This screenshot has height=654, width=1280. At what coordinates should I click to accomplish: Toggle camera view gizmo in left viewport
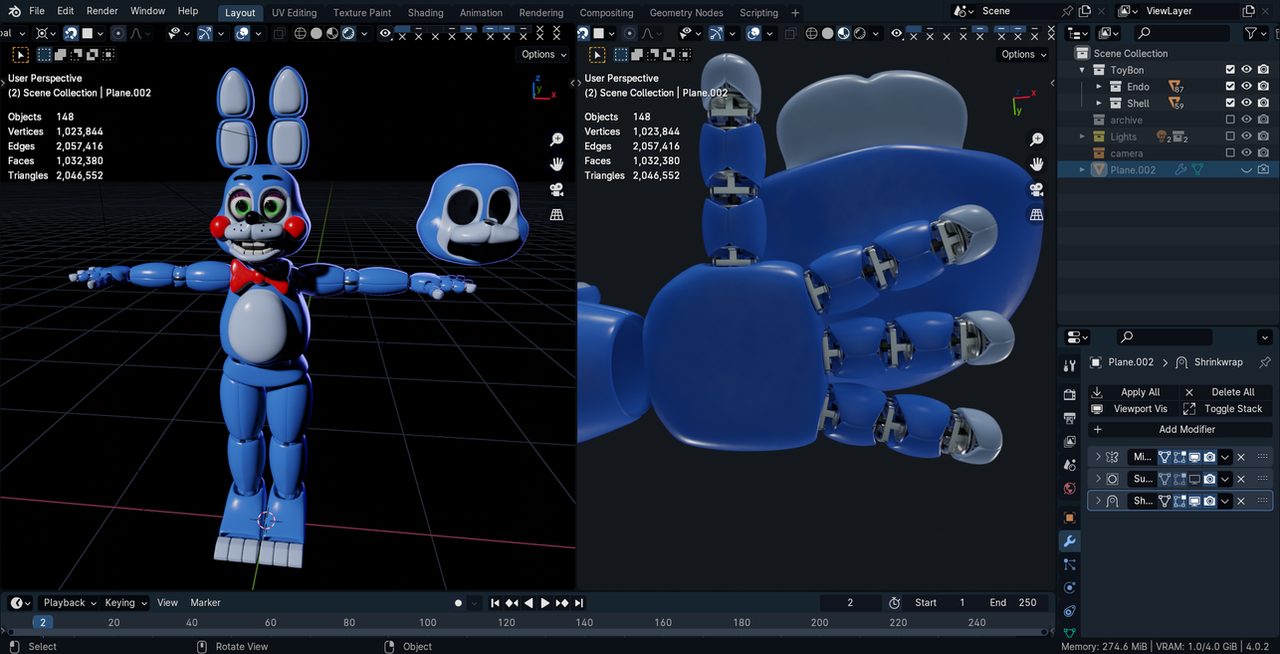[557, 189]
